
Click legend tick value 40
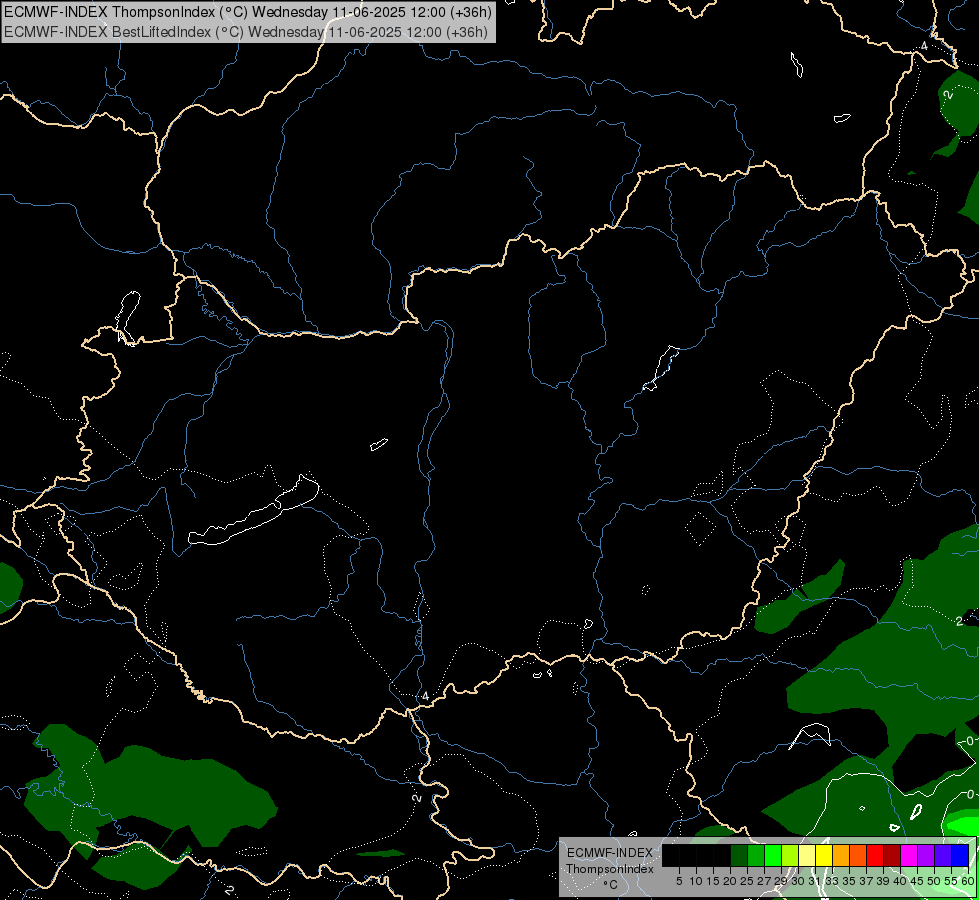(x=900, y=881)
